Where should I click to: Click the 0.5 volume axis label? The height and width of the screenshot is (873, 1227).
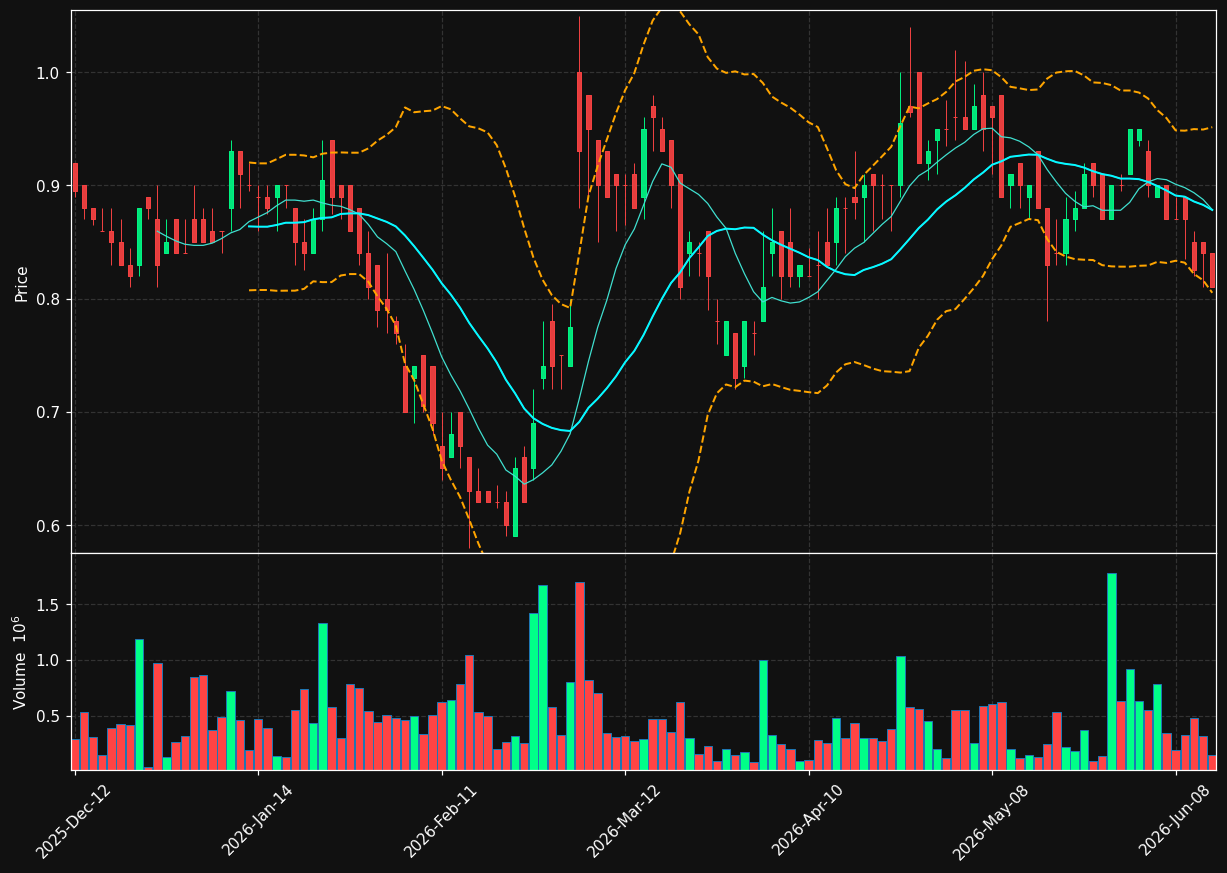pyautogui.click(x=50, y=716)
